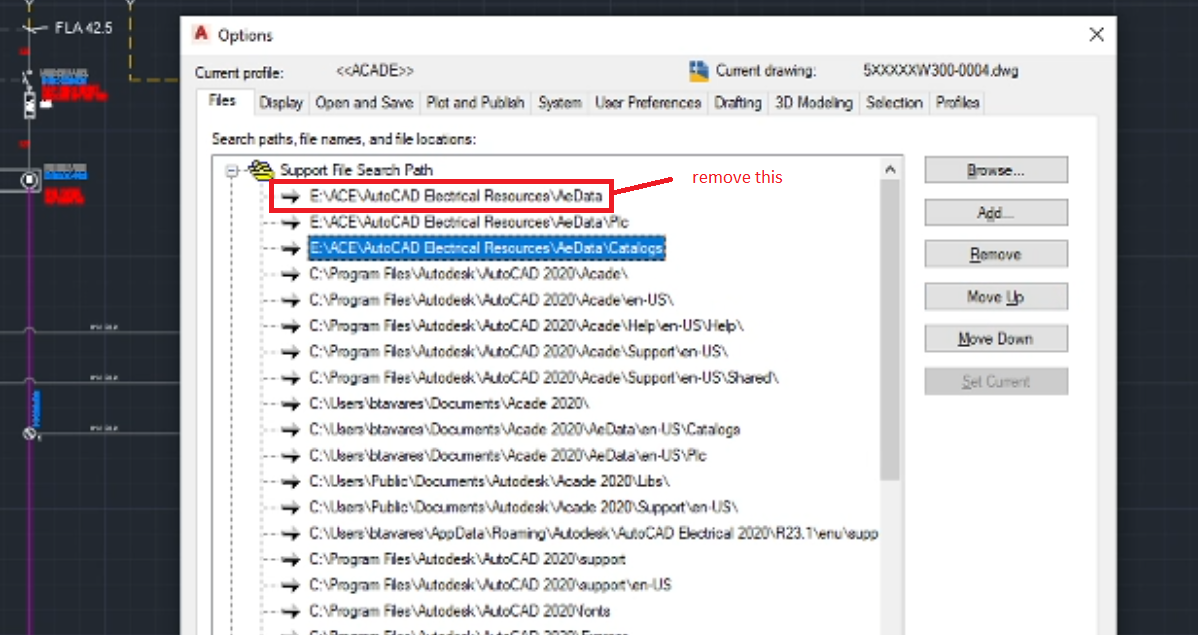Click the Remove button
Image resolution: width=1198 pixels, height=635 pixels.
996,254
